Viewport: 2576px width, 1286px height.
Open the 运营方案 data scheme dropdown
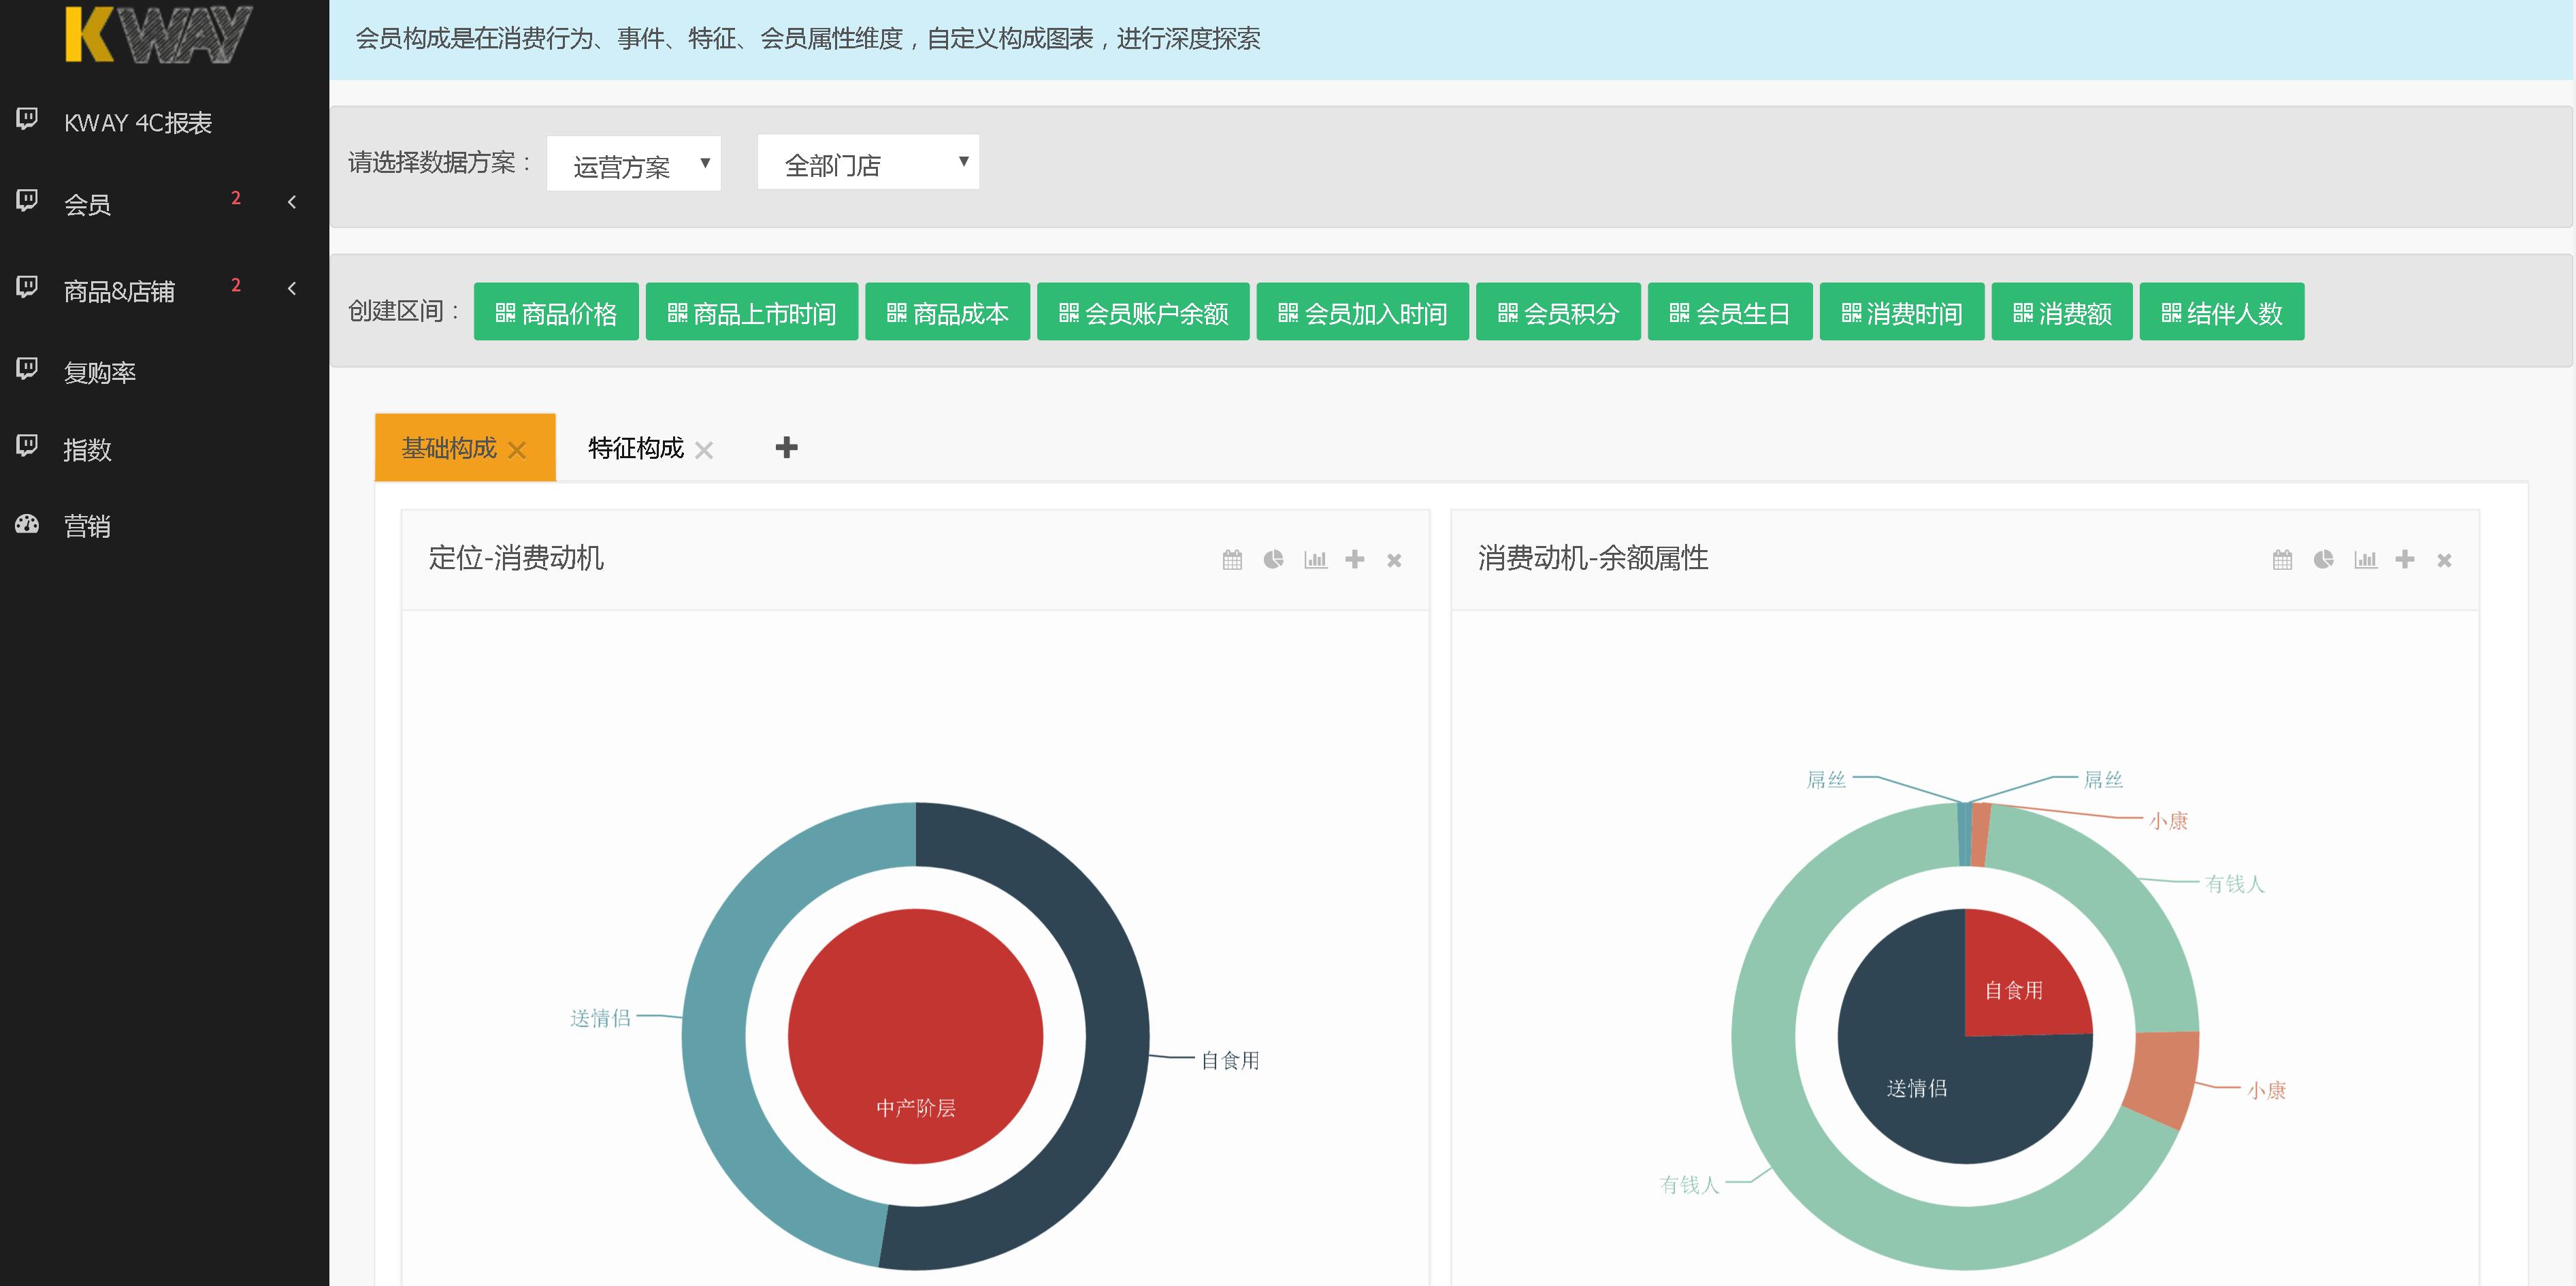[633, 164]
